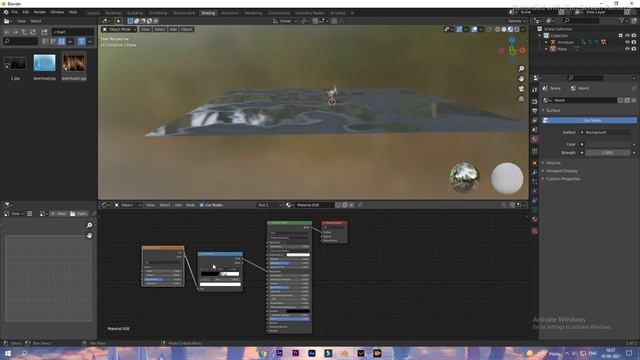Refresh the file browser list icon
Image resolution: width=640 pixels, height=360 pixels.
tap(33, 32)
